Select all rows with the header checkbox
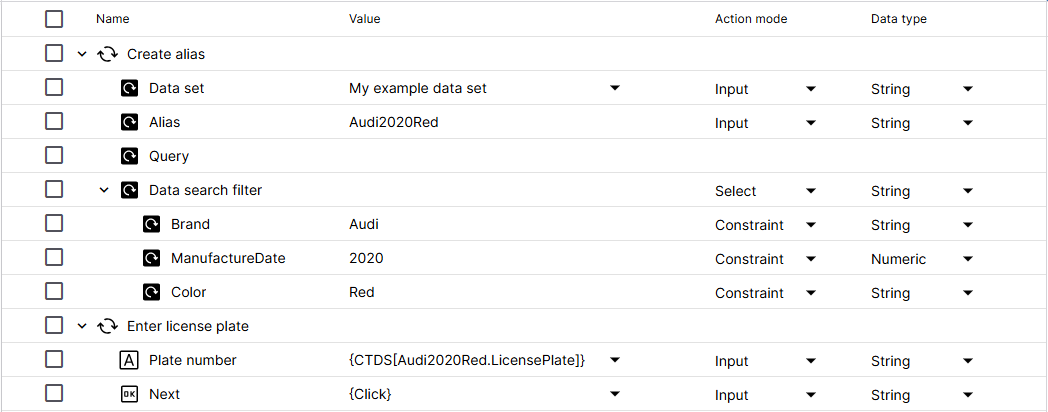Viewport: 1048px width, 412px height. pyautogui.click(x=54, y=19)
